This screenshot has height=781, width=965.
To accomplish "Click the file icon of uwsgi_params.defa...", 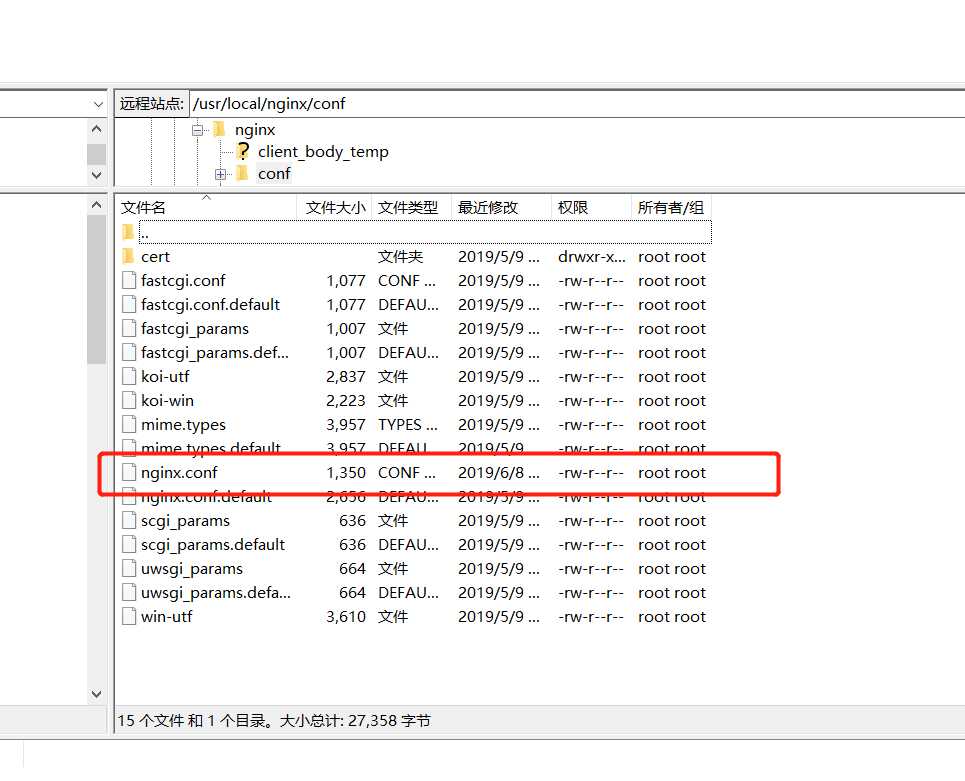I will [129, 593].
